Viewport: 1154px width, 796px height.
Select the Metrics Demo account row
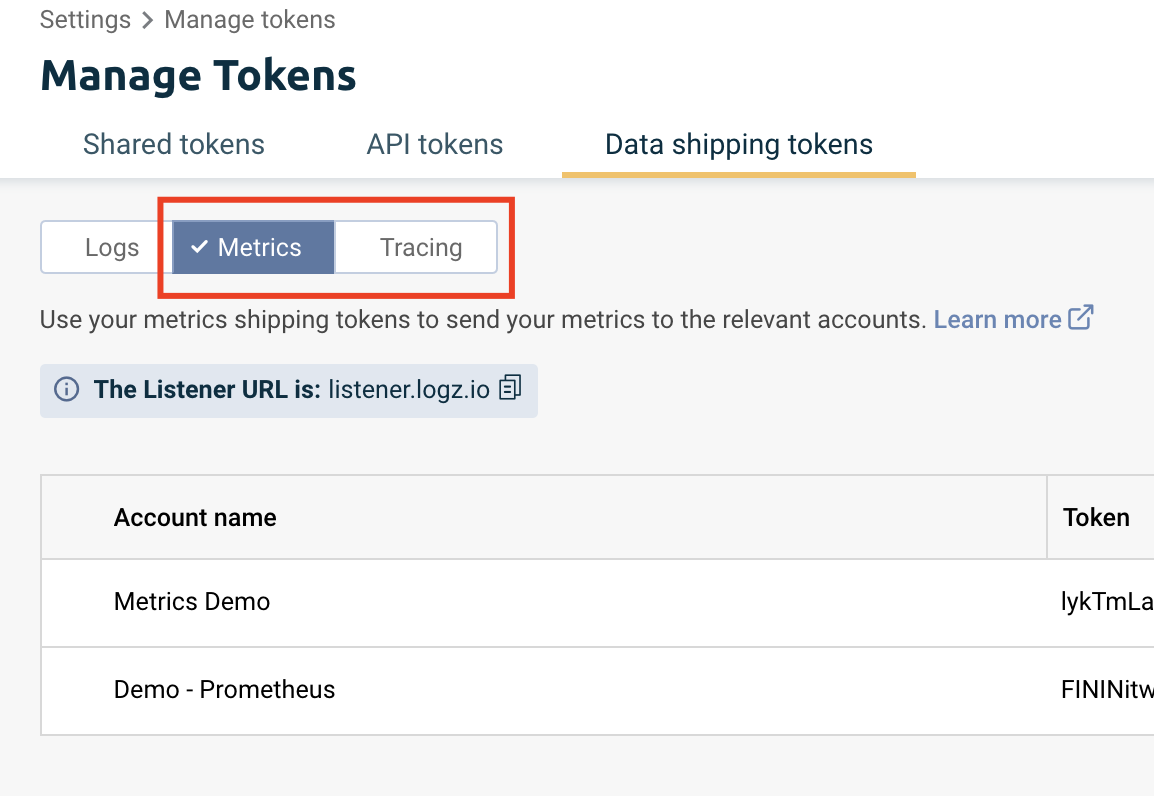point(598,603)
